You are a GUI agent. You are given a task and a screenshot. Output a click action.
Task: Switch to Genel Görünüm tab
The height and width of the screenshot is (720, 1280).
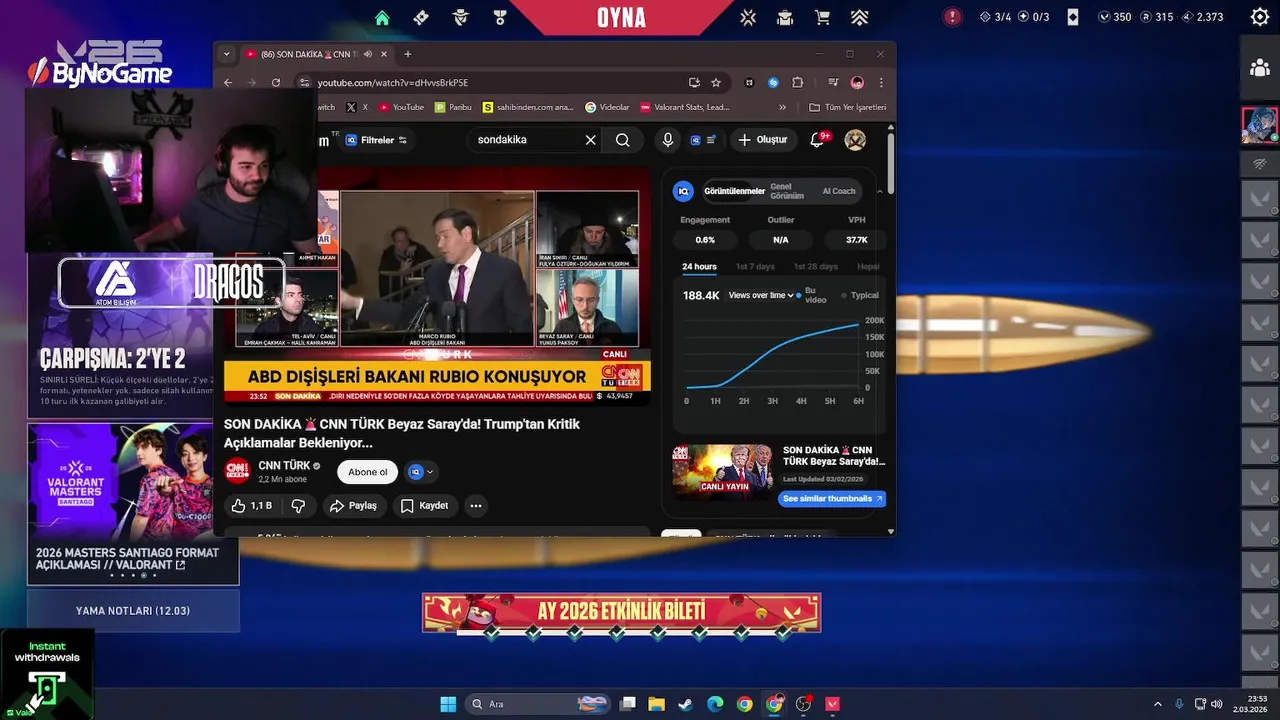tap(787, 191)
